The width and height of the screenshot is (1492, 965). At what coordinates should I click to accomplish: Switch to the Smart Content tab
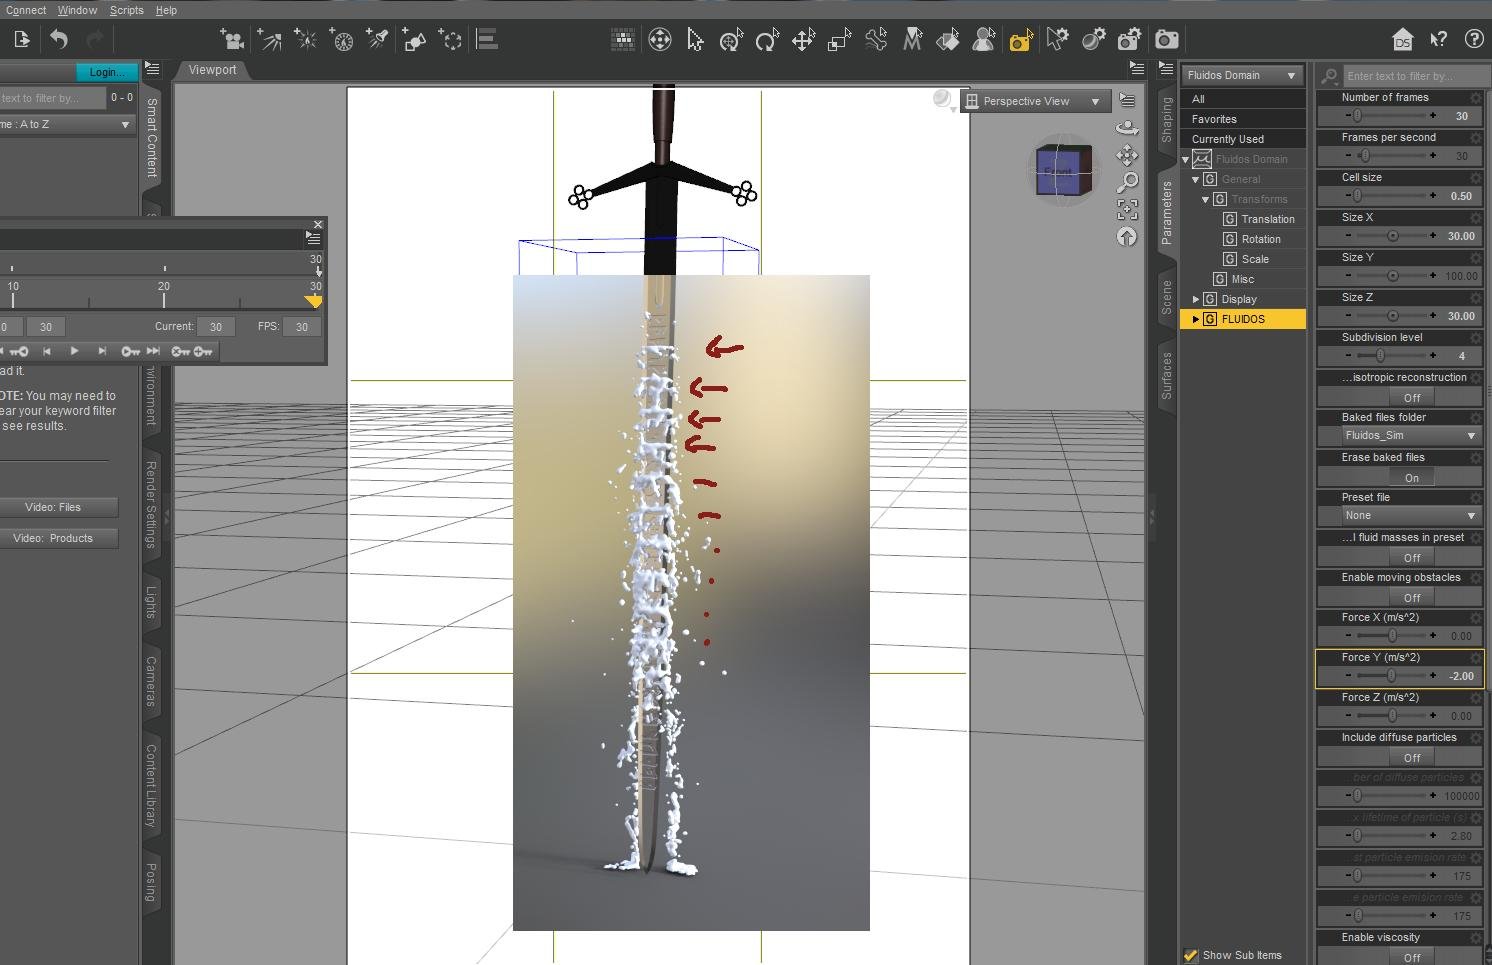[151, 138]
